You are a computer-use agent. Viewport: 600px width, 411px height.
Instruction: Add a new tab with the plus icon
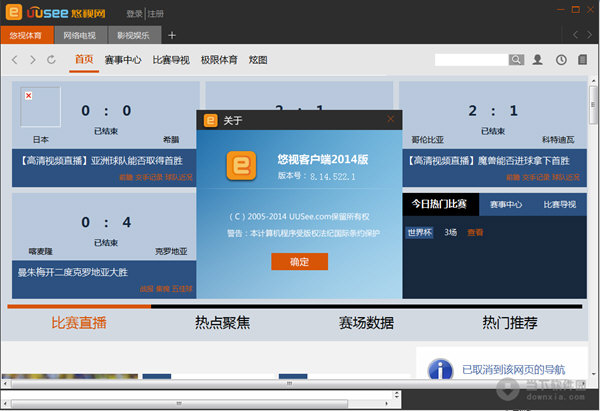[172, 36]
